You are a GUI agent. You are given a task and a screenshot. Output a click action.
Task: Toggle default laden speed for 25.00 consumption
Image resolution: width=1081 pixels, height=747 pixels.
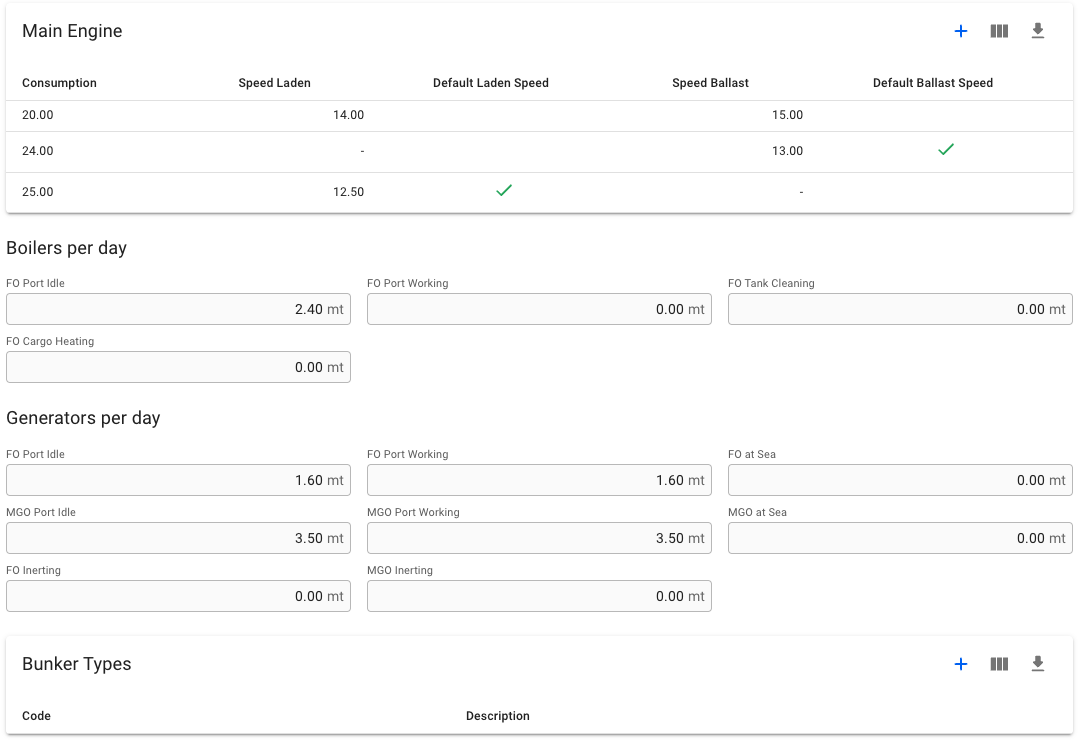click(504, 190)
